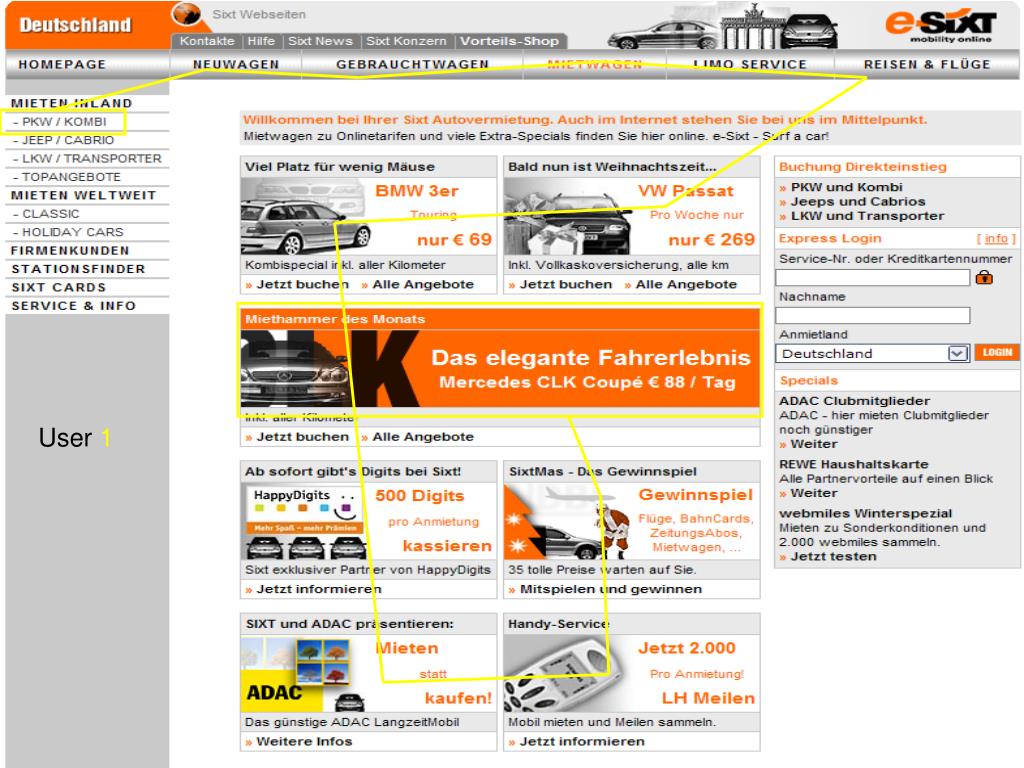The height and width of the screenshot is (768, 1024).
Task: Click the Service-Nr. oder Kreditkartennummer input field
Action: [x=872, y=278]
